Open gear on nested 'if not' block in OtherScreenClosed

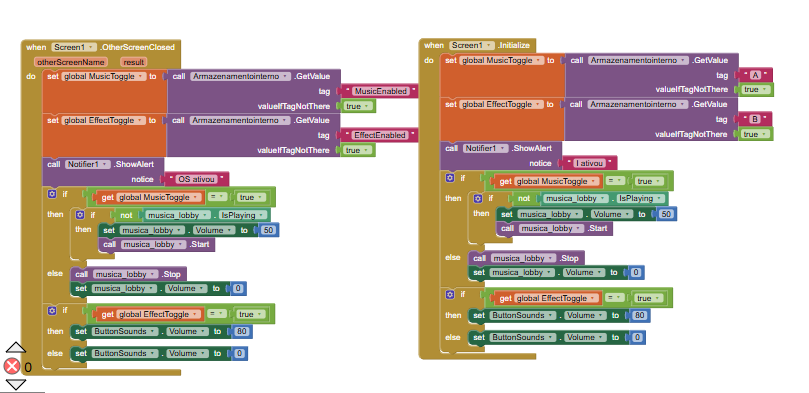80,215
